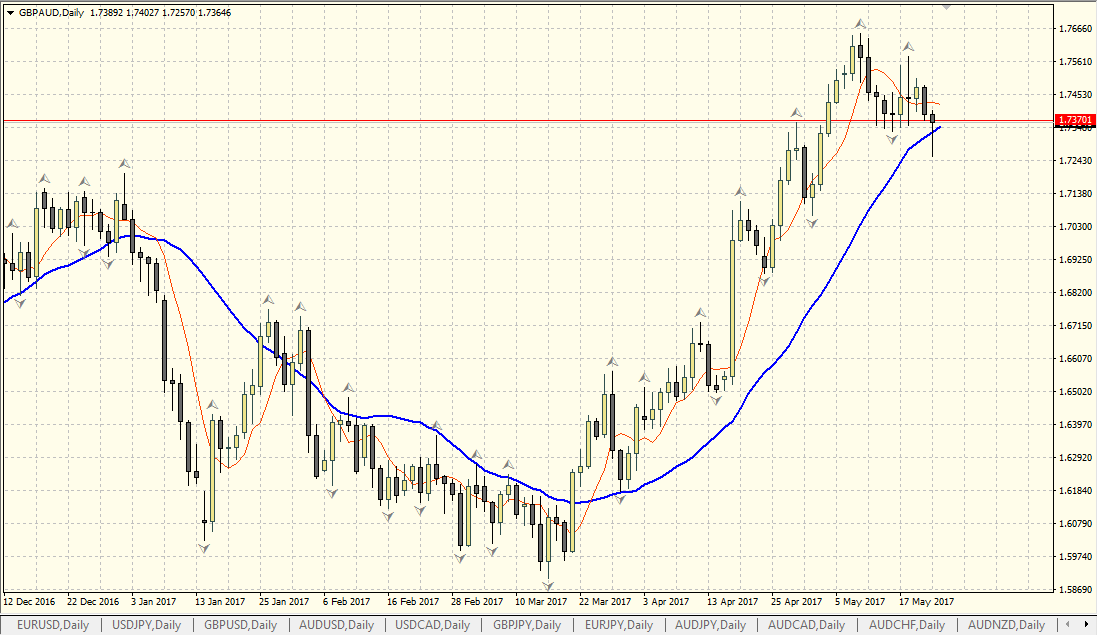Click the 1.62920 price scale label

click(1076, 457)
